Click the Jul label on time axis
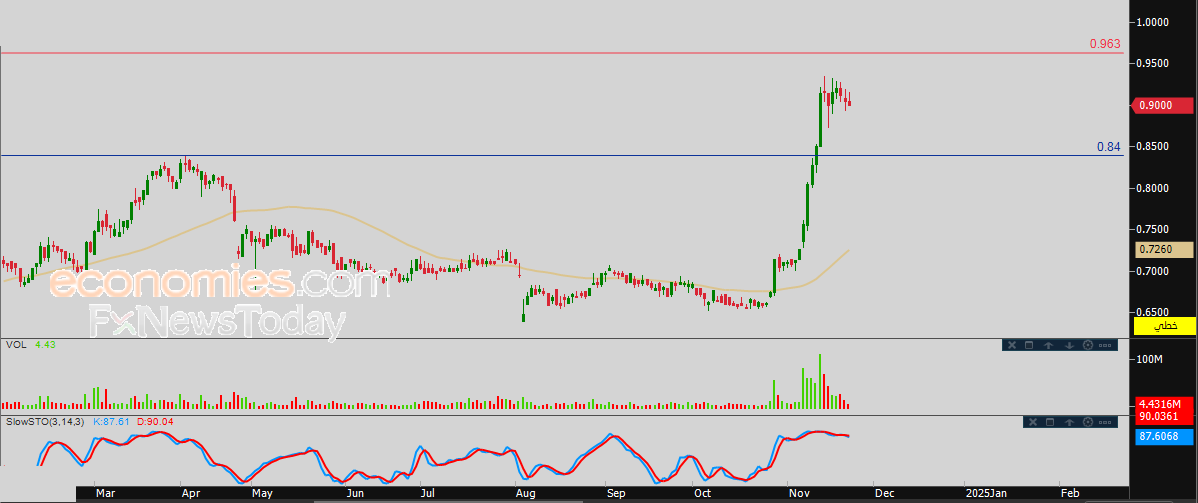The image size is (1198, 503). point(428,494)
